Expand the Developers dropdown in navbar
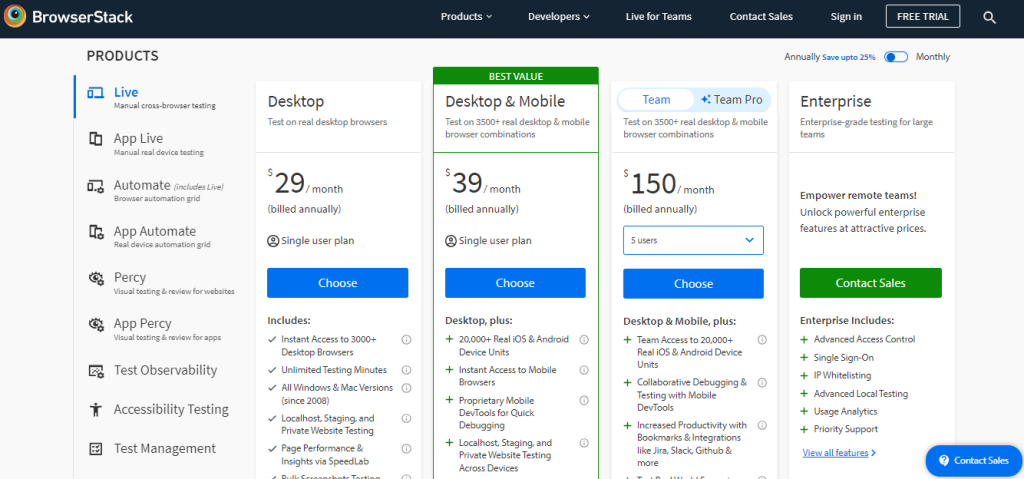Screen dimensions: 1024x479 (x=559, y=17)
